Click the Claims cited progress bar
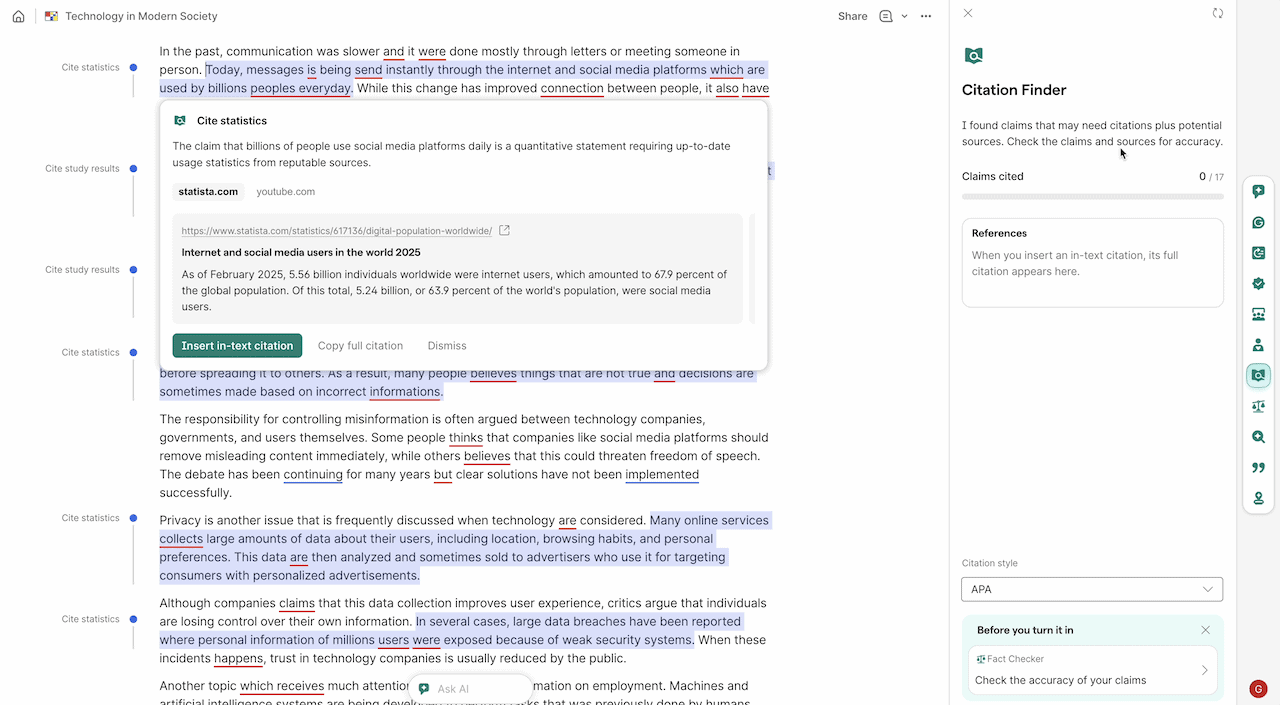This screenshot has height=705, width=1280. coord(1091,196)
